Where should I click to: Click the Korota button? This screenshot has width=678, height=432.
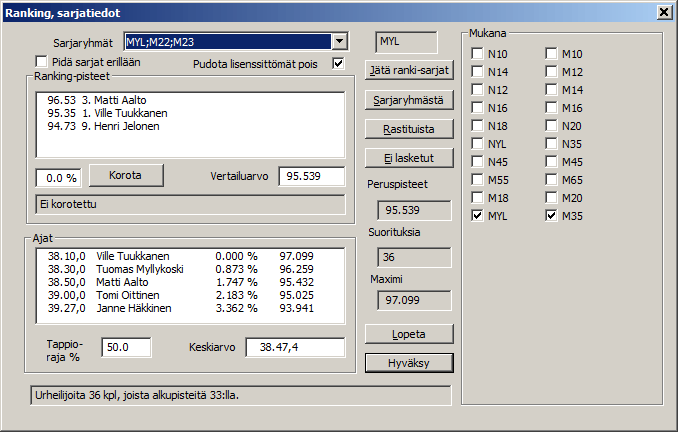pos(125,175)
